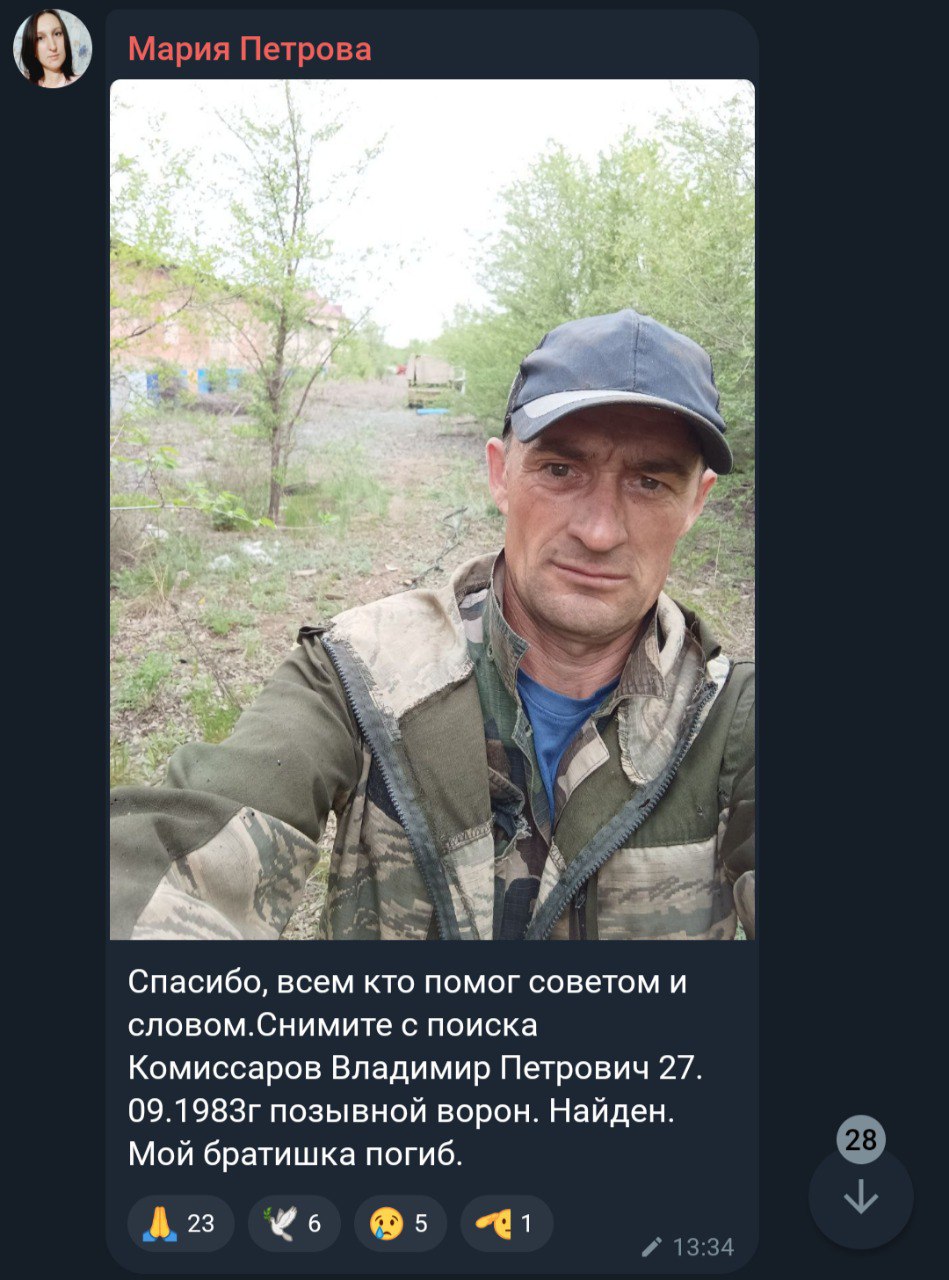Screen dimensions: 949x1280
Task: Click the sender name Мария Петрова
Action: point(250,49)
